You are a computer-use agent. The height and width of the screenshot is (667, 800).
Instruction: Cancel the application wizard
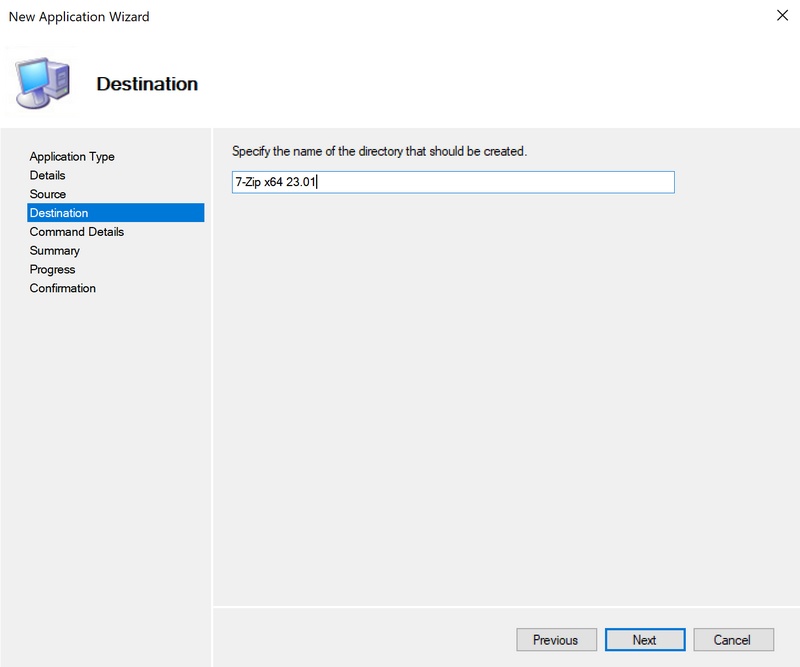coord(731,640)
